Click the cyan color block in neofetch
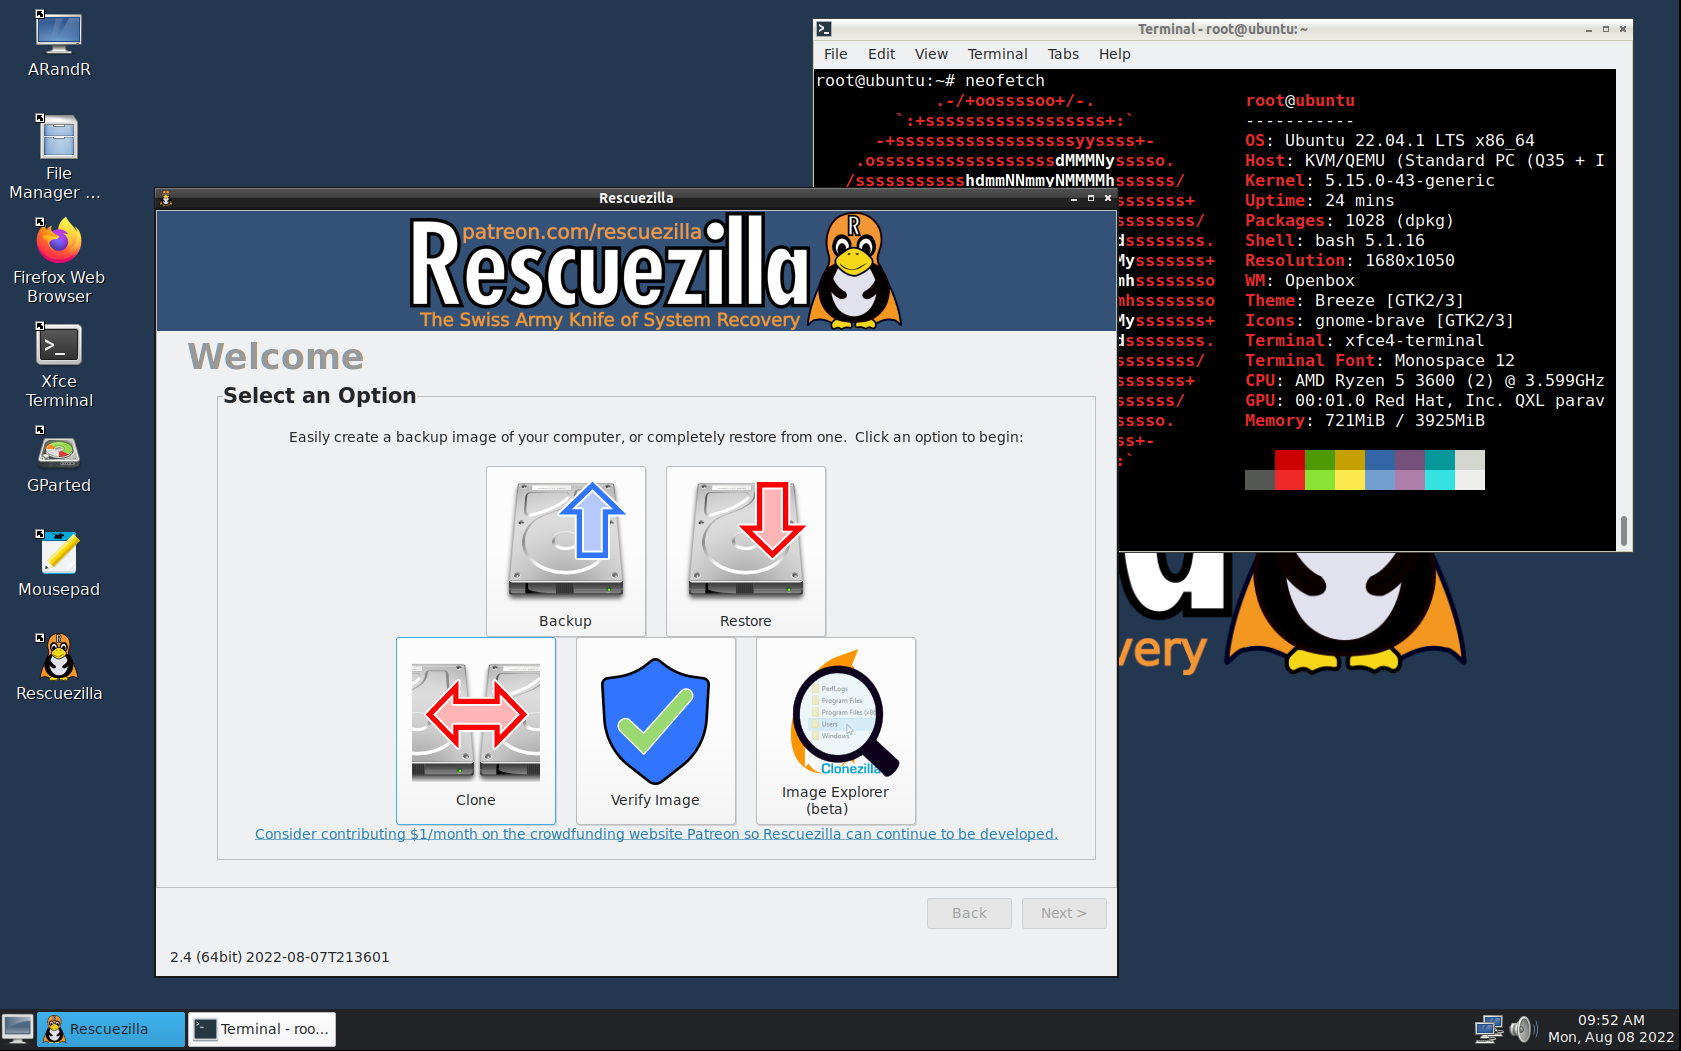The width and height of the screenshot is (1681, 1051). pyautogui.click(x=1440, y=470)
